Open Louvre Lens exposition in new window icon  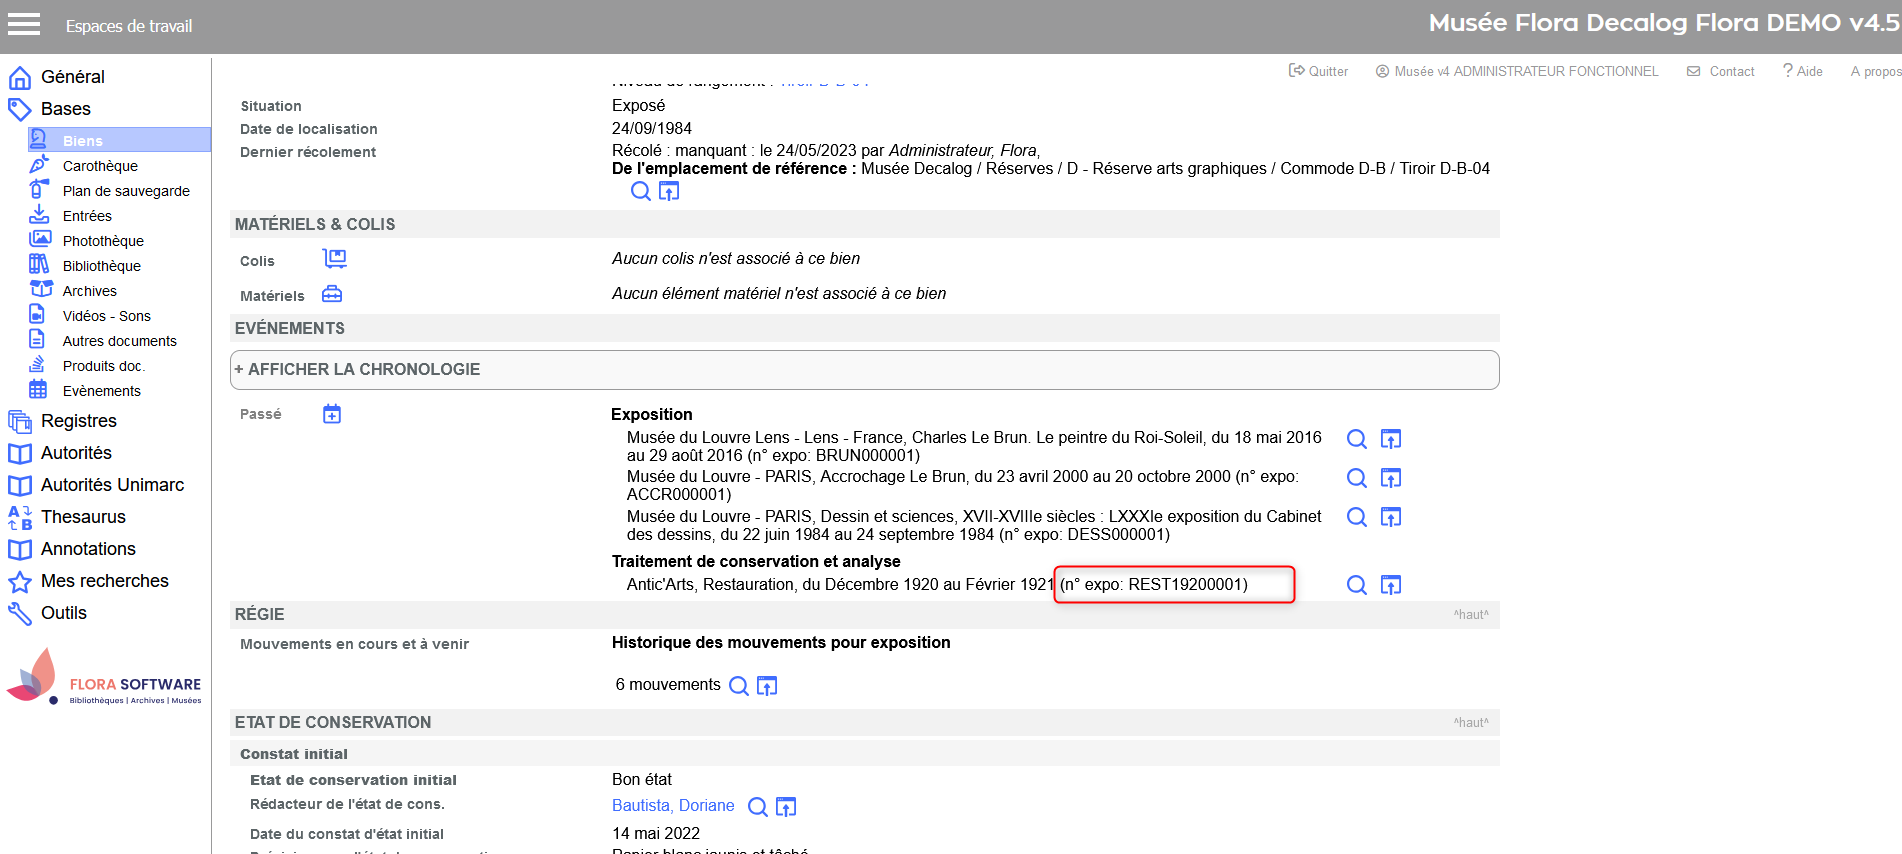click(x=1390, y=439)
